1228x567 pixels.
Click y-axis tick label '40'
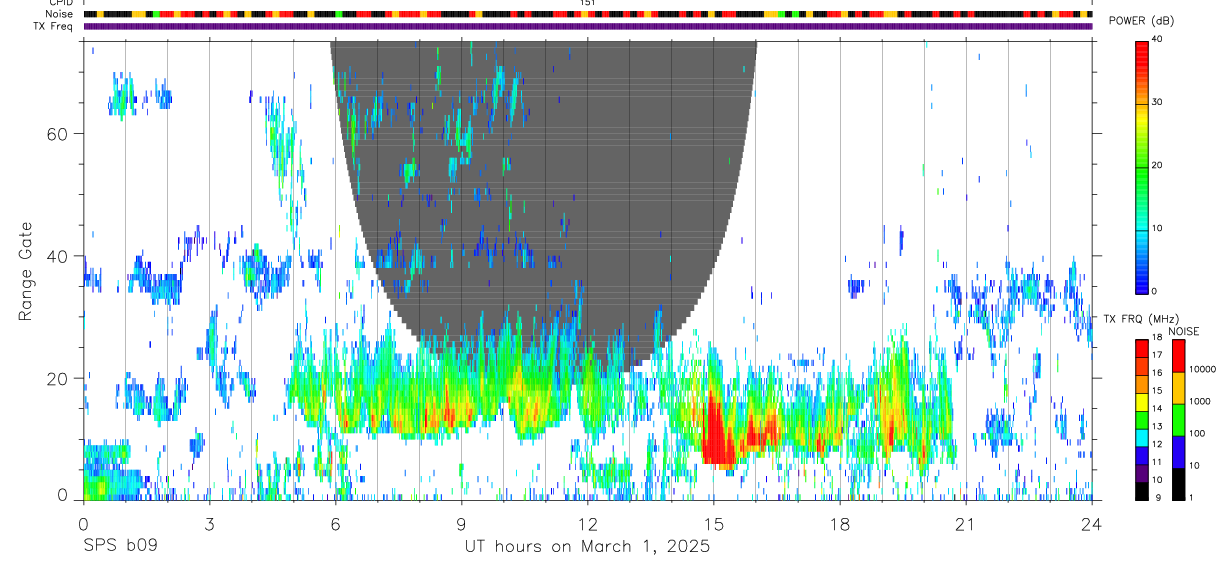tap(60, 256)
